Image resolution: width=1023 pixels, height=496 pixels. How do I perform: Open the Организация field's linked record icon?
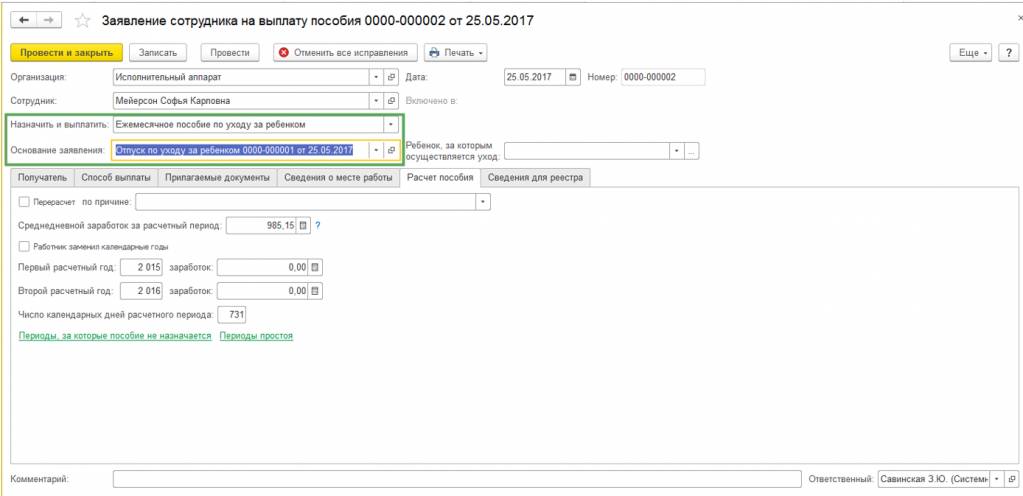tap(391, 77)
